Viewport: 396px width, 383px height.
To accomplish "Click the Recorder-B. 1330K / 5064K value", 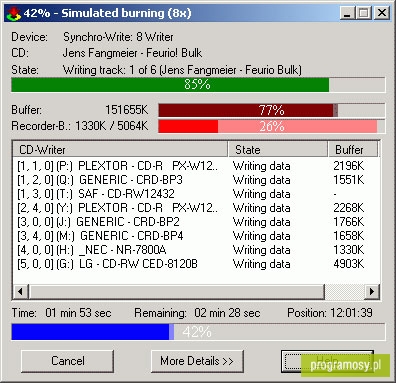I will tap(112, 126).
